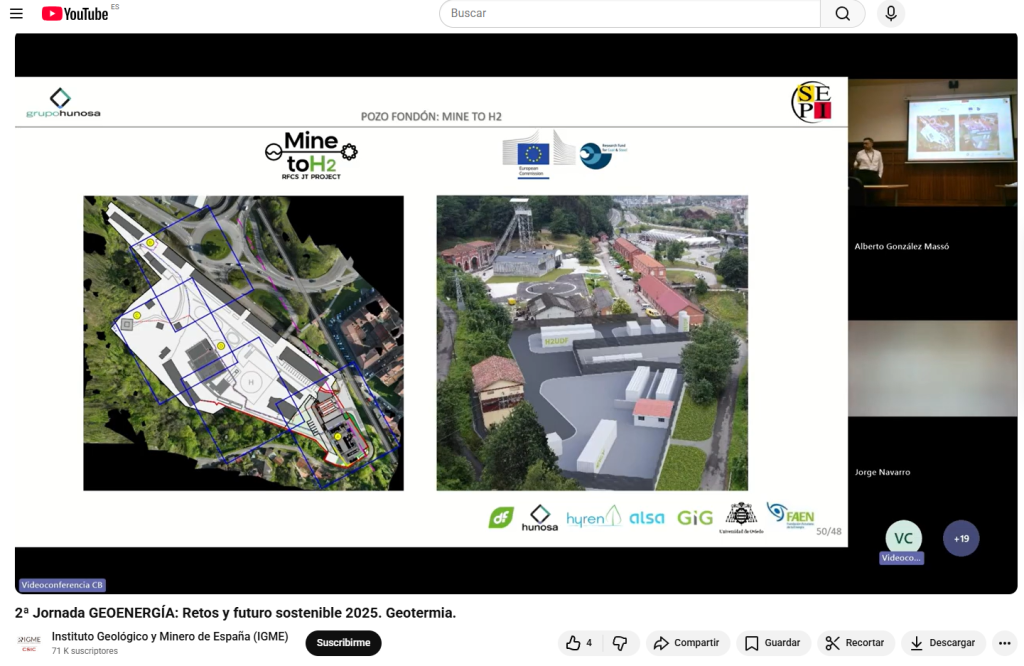Clip the video using Recortar
Viewport: 1024px width, 666px height.
point(855,643)
